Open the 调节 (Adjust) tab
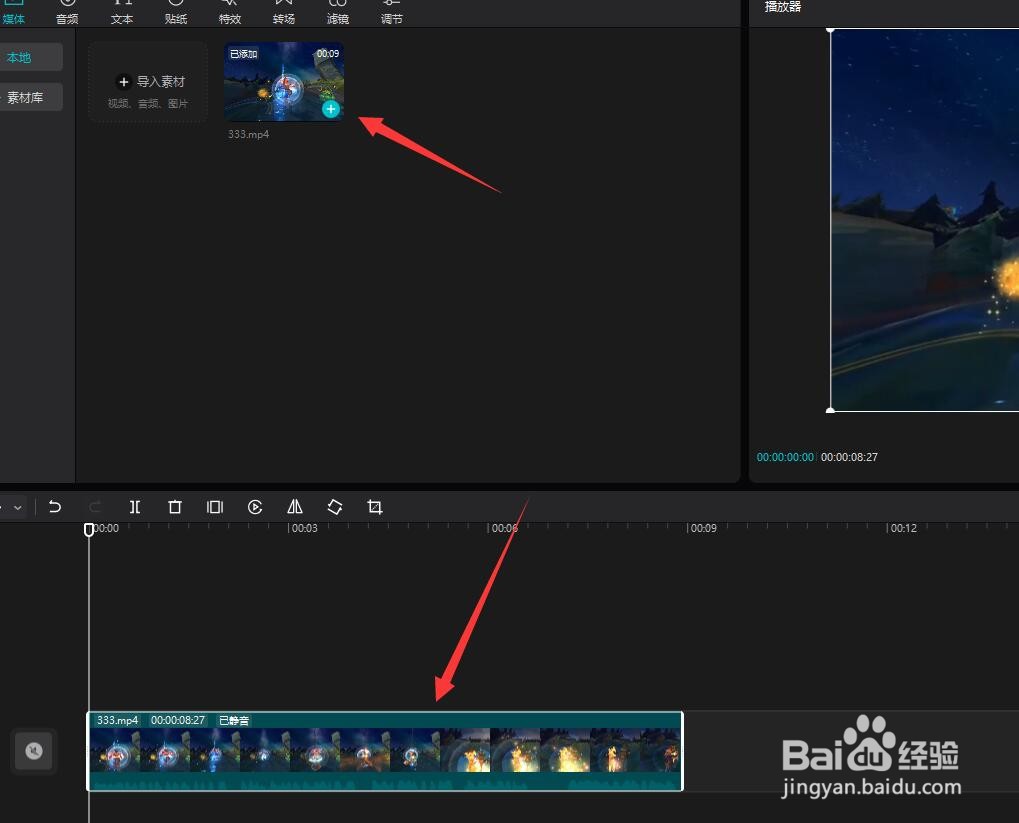 pyautogui.click(x=391, y=13)
